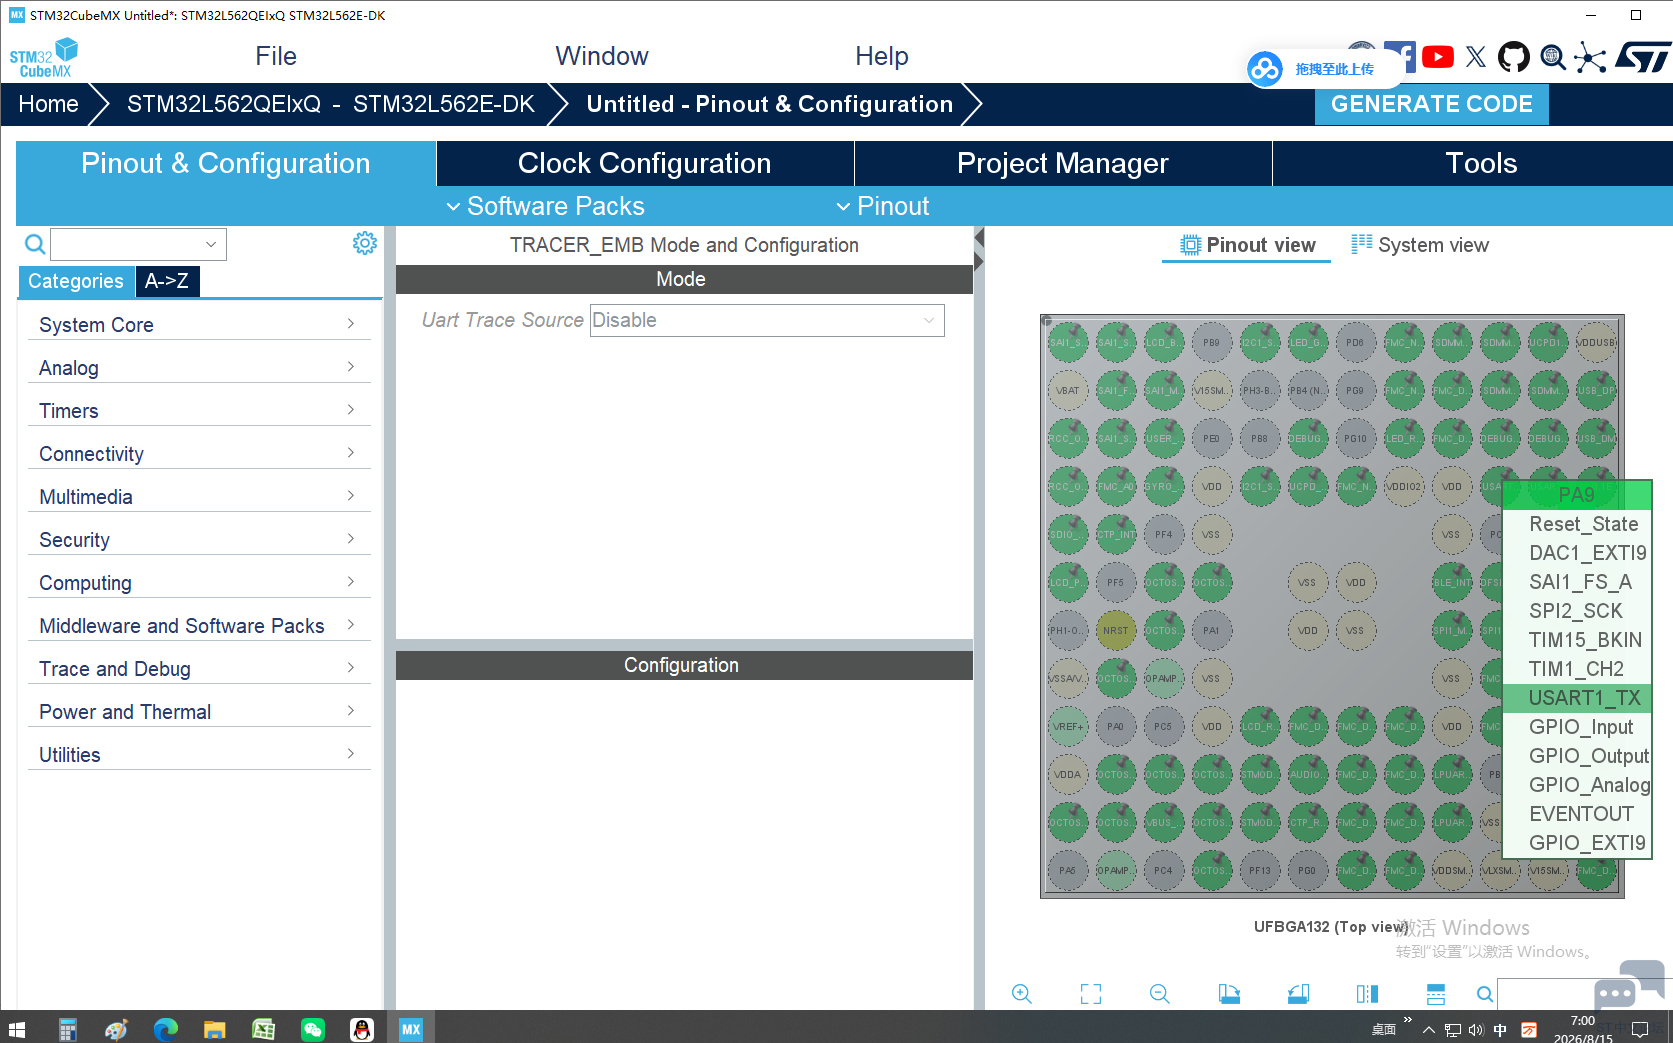Open Microsoft Edge from the taskbar
The width and height of the screenshot is (1673, 1043).
click(166, 1029)
